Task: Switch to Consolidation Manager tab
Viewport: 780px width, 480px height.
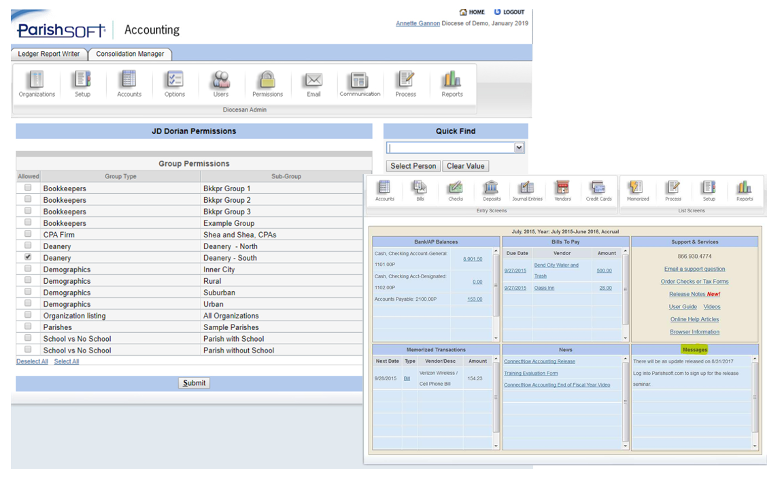Action: click(130, 54)
